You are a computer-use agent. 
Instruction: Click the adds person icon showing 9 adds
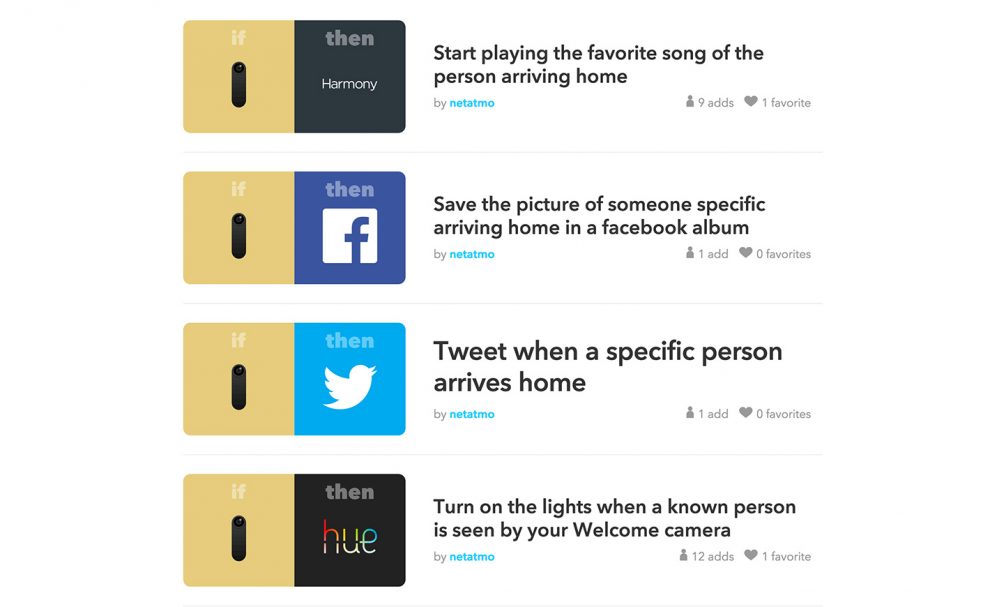point(690,102)
